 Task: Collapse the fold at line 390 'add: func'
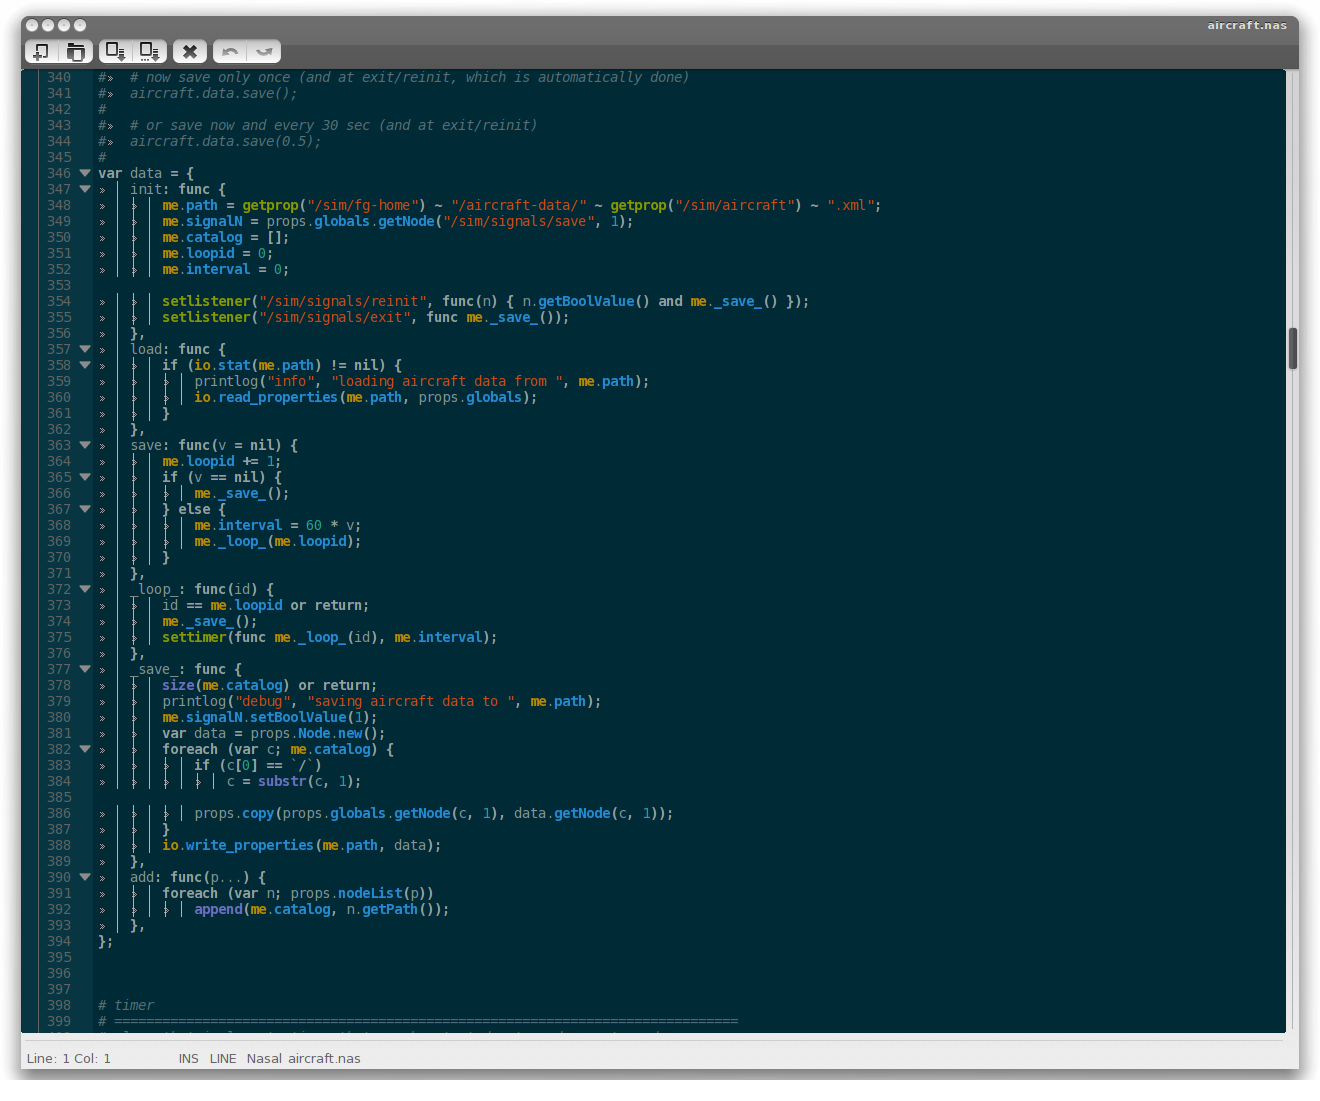pyautogui.click(x=85, y=877)
